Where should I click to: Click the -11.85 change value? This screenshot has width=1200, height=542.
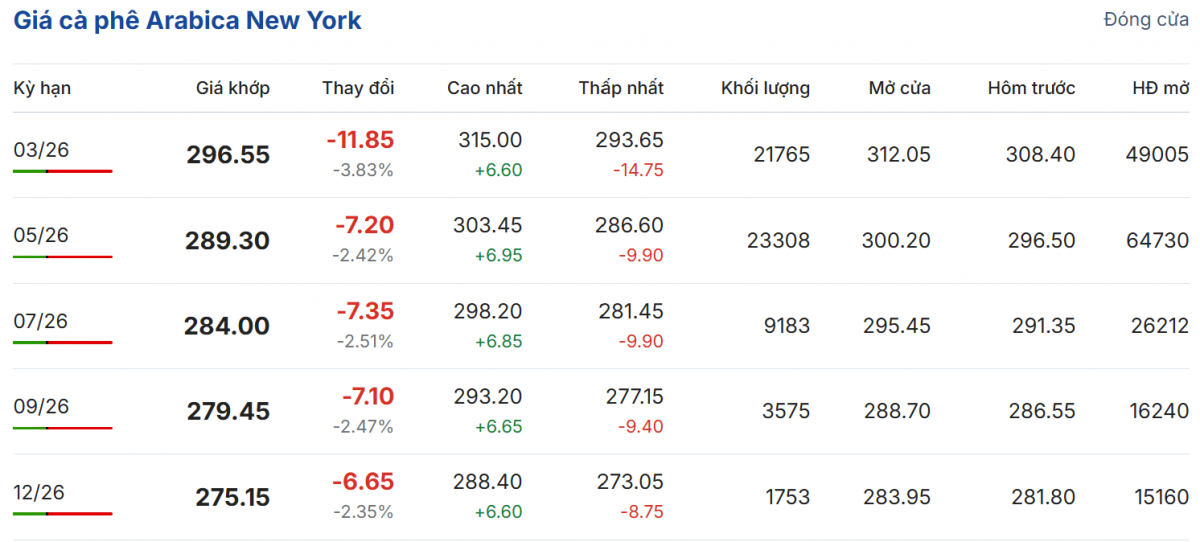pos(360,140)
